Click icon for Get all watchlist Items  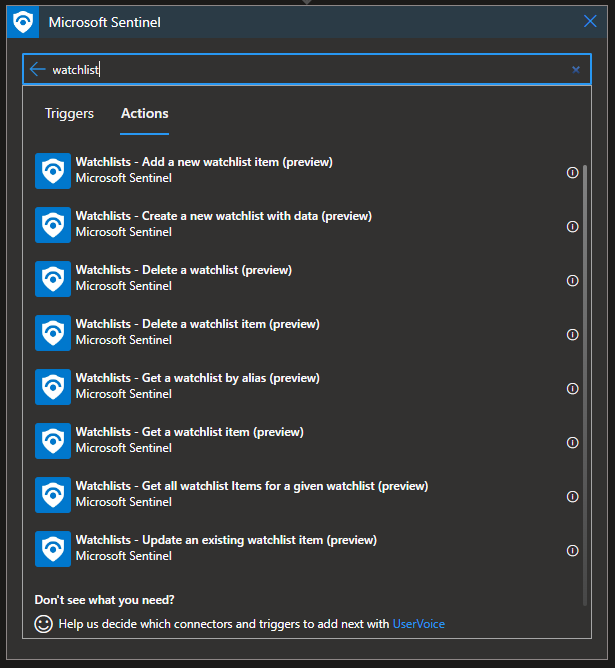[53, 495]
